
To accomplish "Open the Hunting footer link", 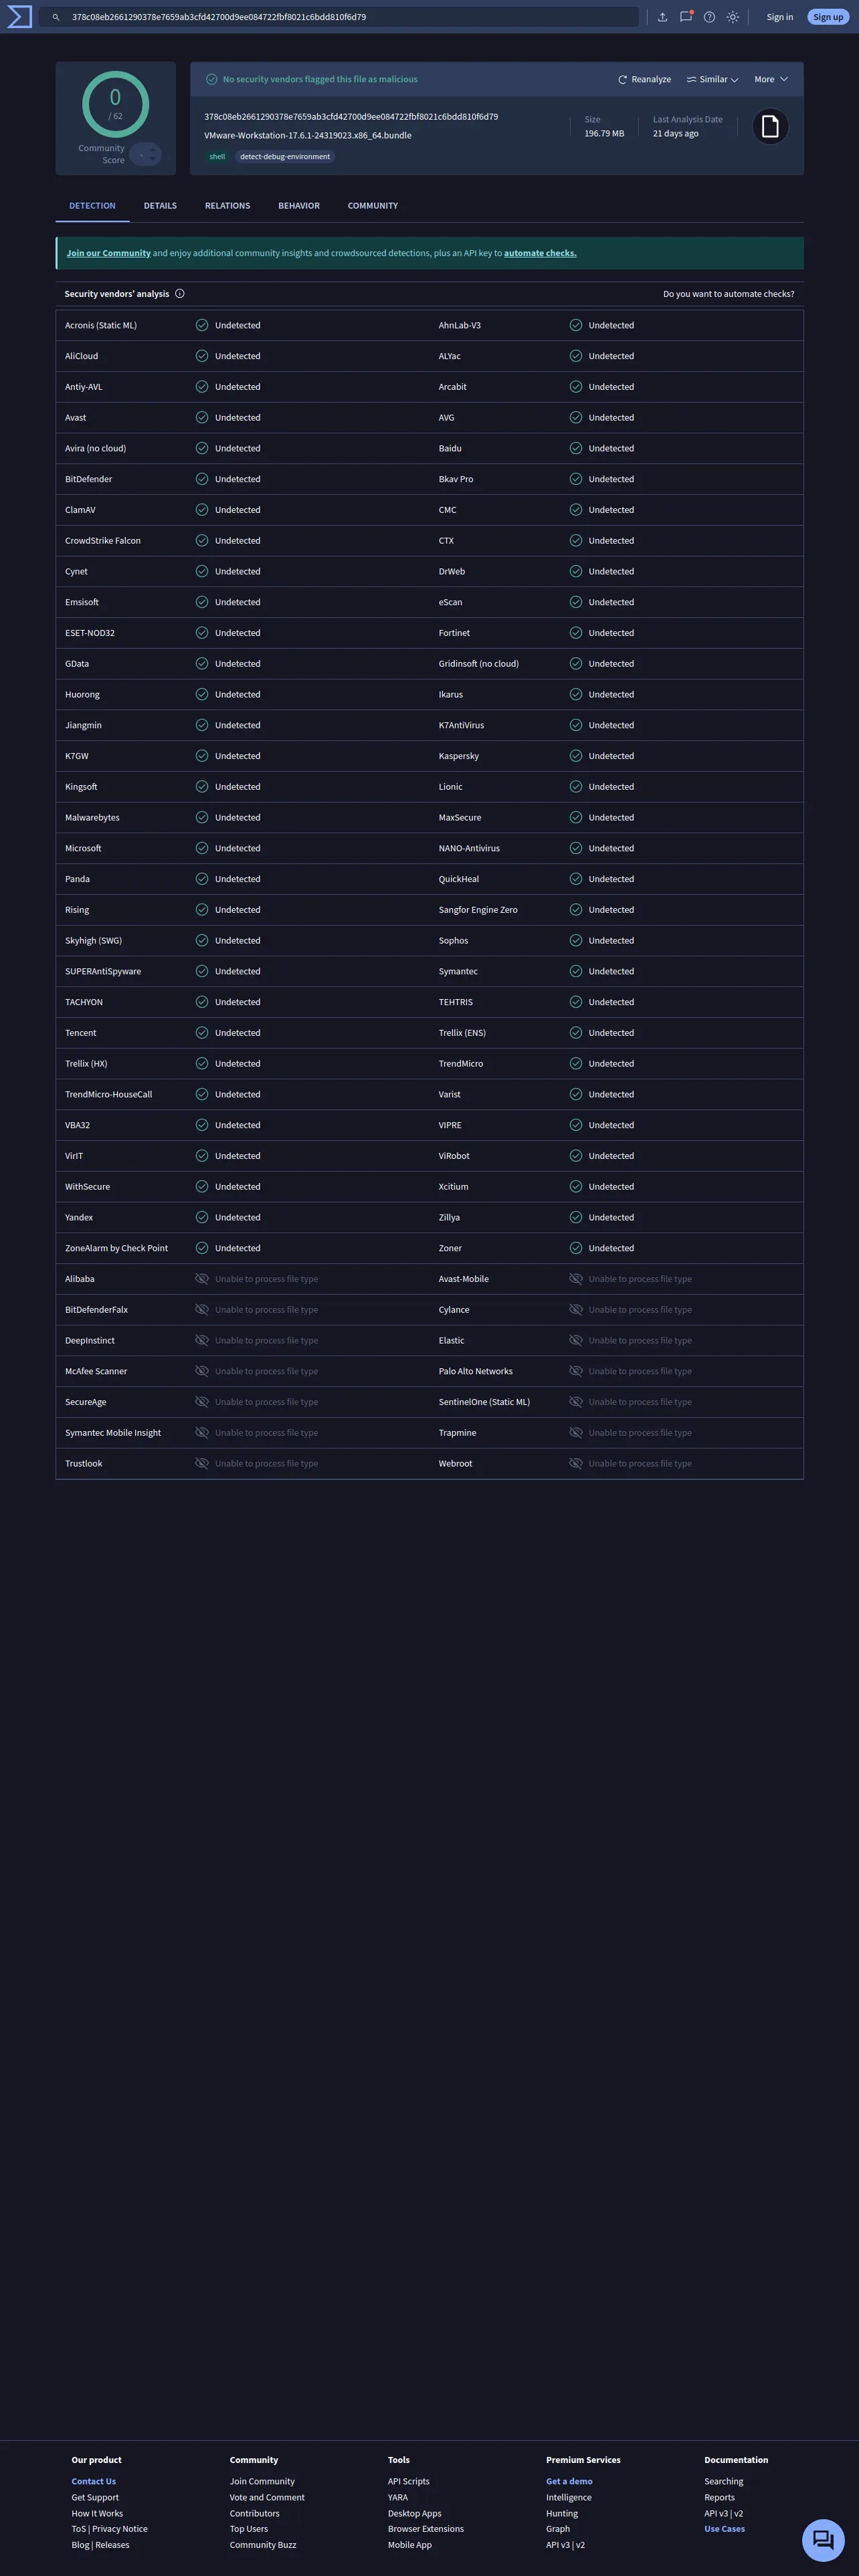I will [x=562, y=2513].
